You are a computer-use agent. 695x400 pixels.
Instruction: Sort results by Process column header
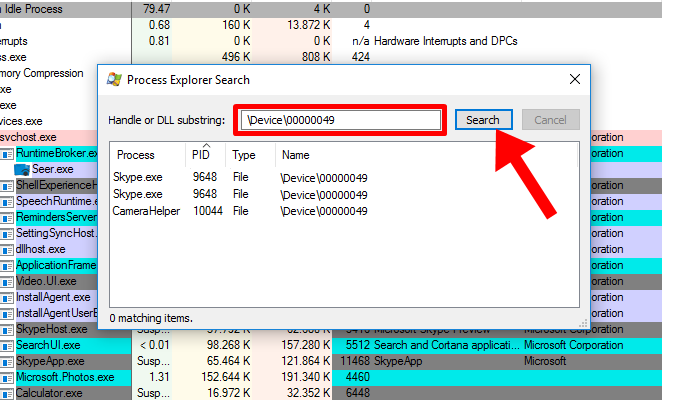pyautogui.click(x=135, y=155)
